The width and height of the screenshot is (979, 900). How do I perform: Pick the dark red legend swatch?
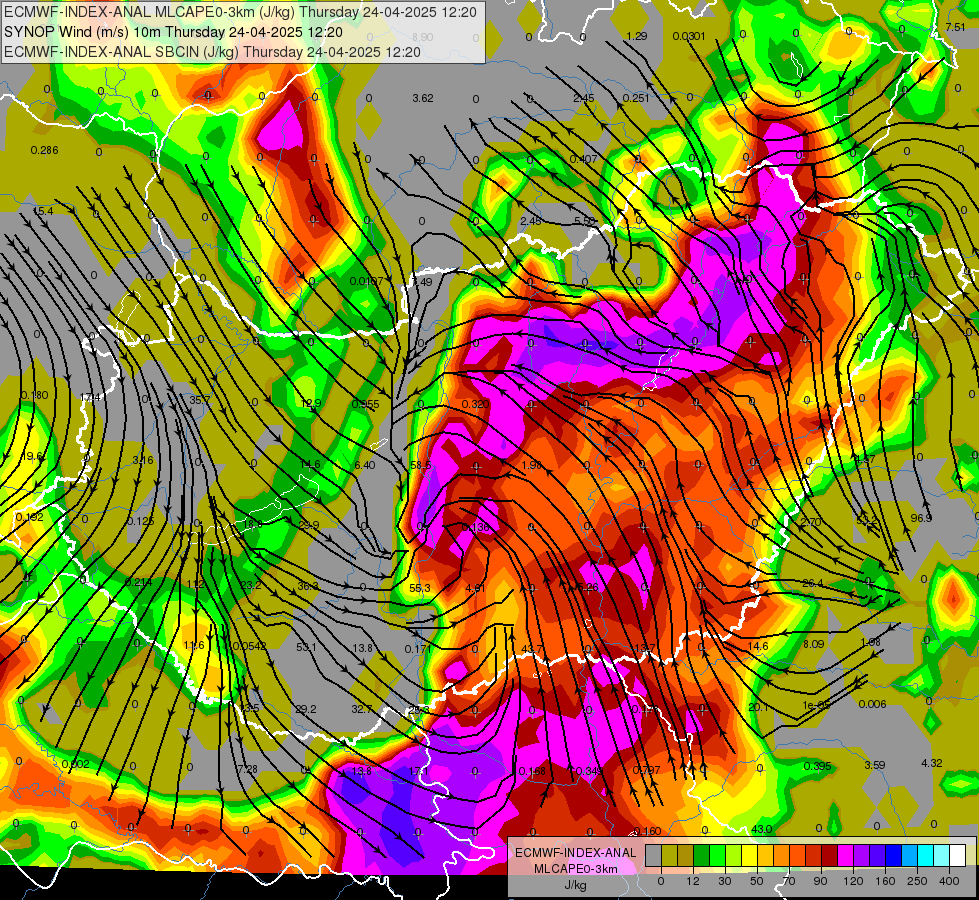(830, 856)
